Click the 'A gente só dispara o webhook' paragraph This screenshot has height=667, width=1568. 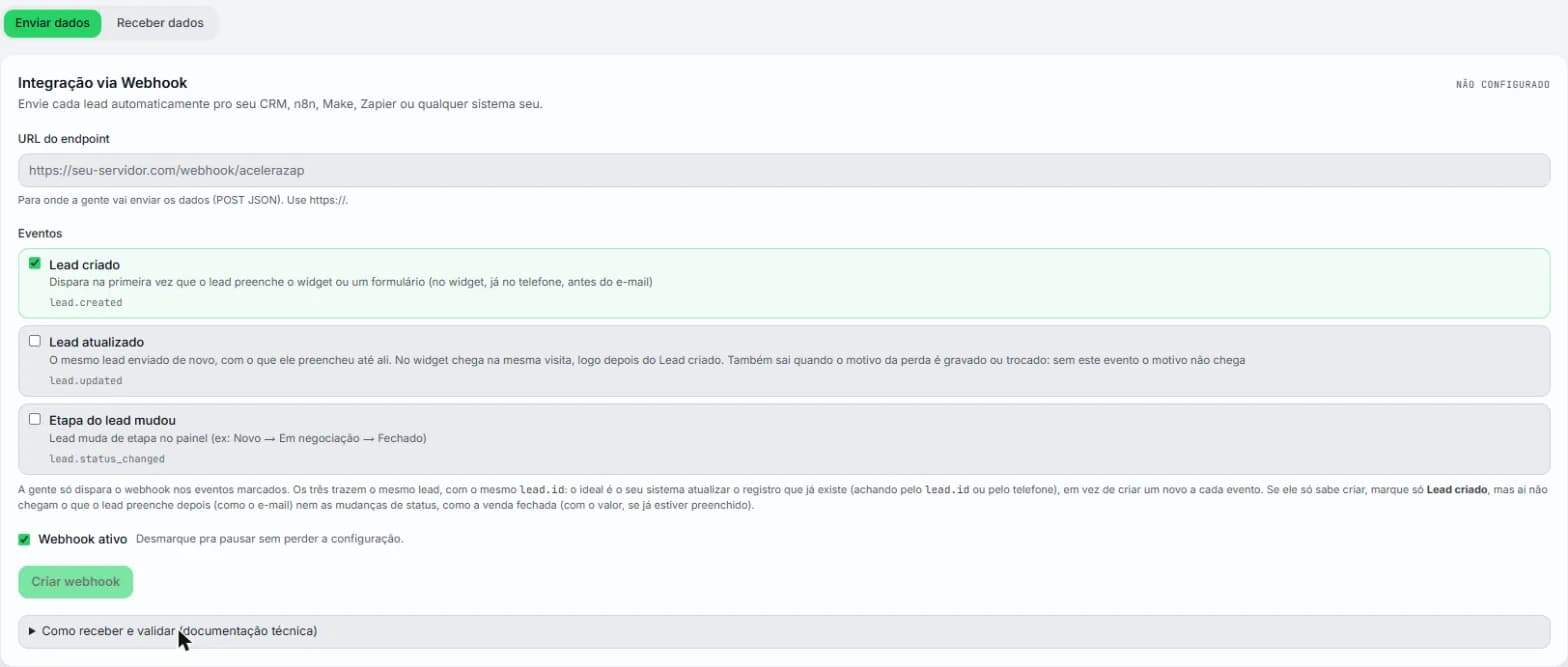[x=784, y=497]
